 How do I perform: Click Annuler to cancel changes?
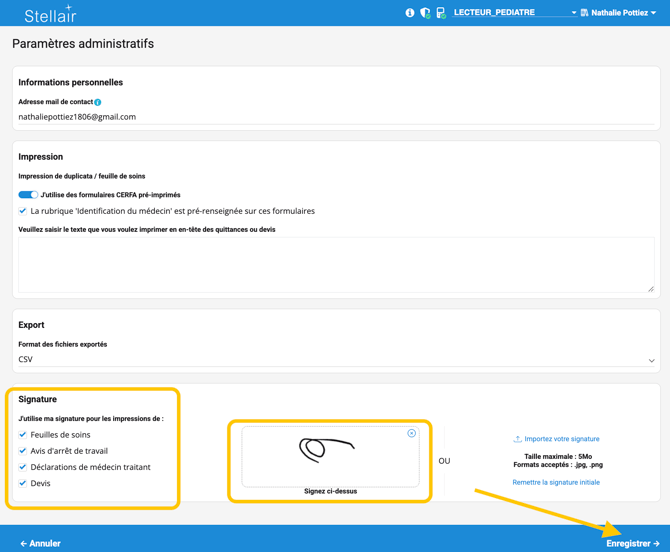point(41,543)
